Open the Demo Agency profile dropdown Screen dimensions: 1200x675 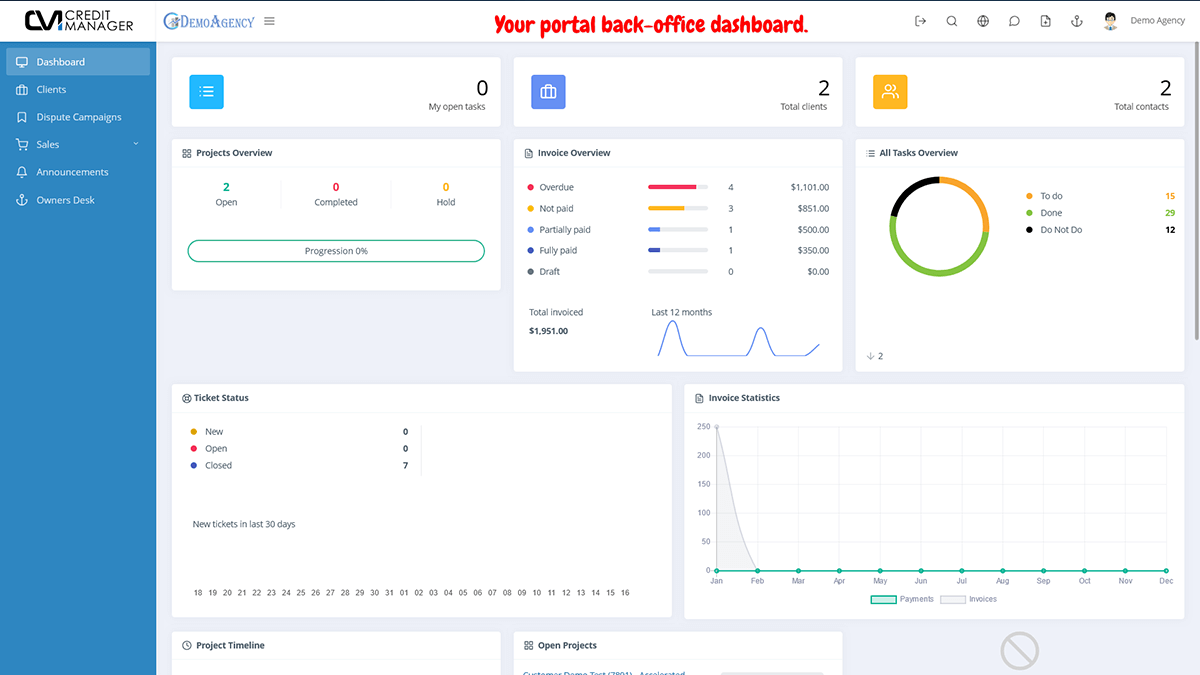1157,20
